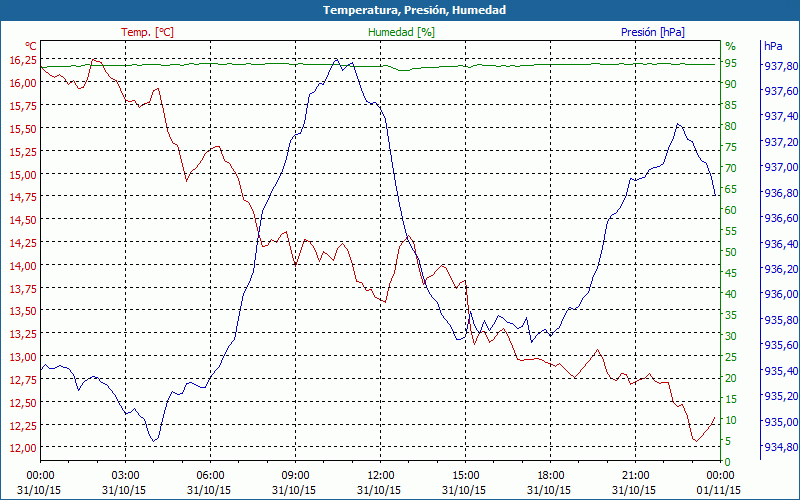The width and height of the screenshot is (800, 500).
Task: Select the blue "Presión [hPa]" legend label
Action: [653, 32]
